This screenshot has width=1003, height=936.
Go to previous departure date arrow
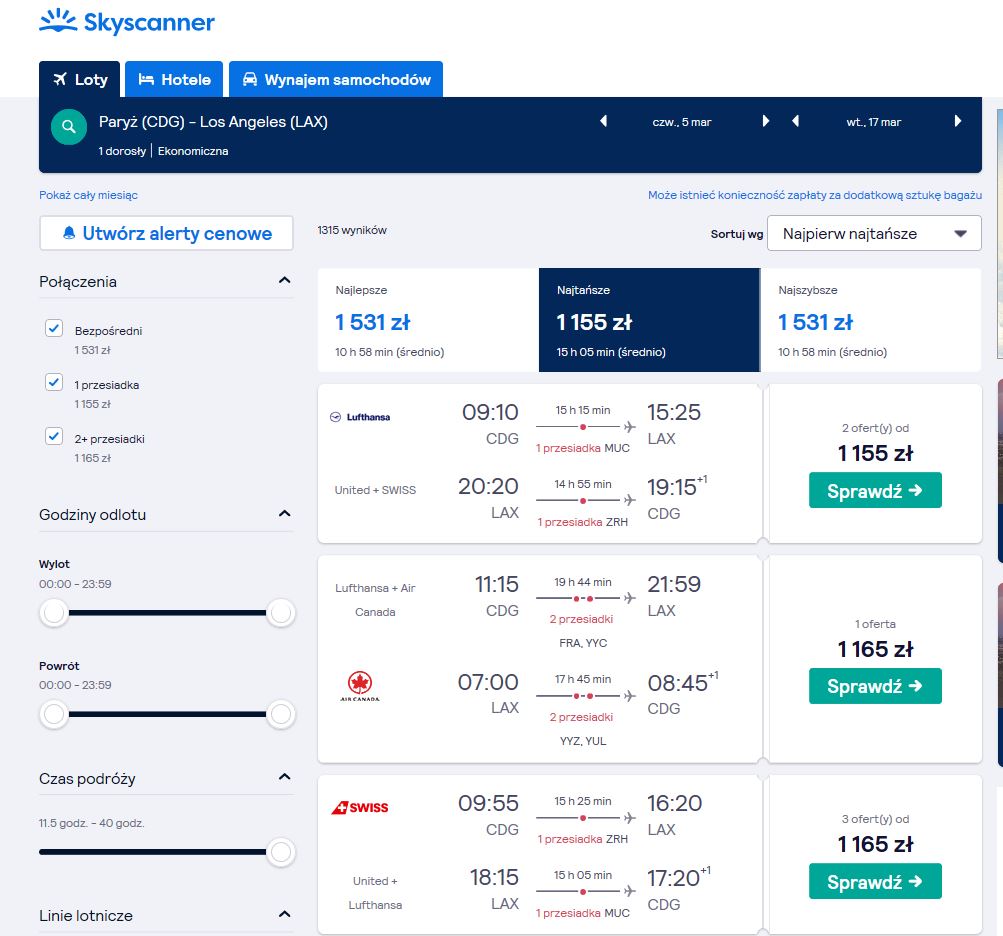coord(603,121)
